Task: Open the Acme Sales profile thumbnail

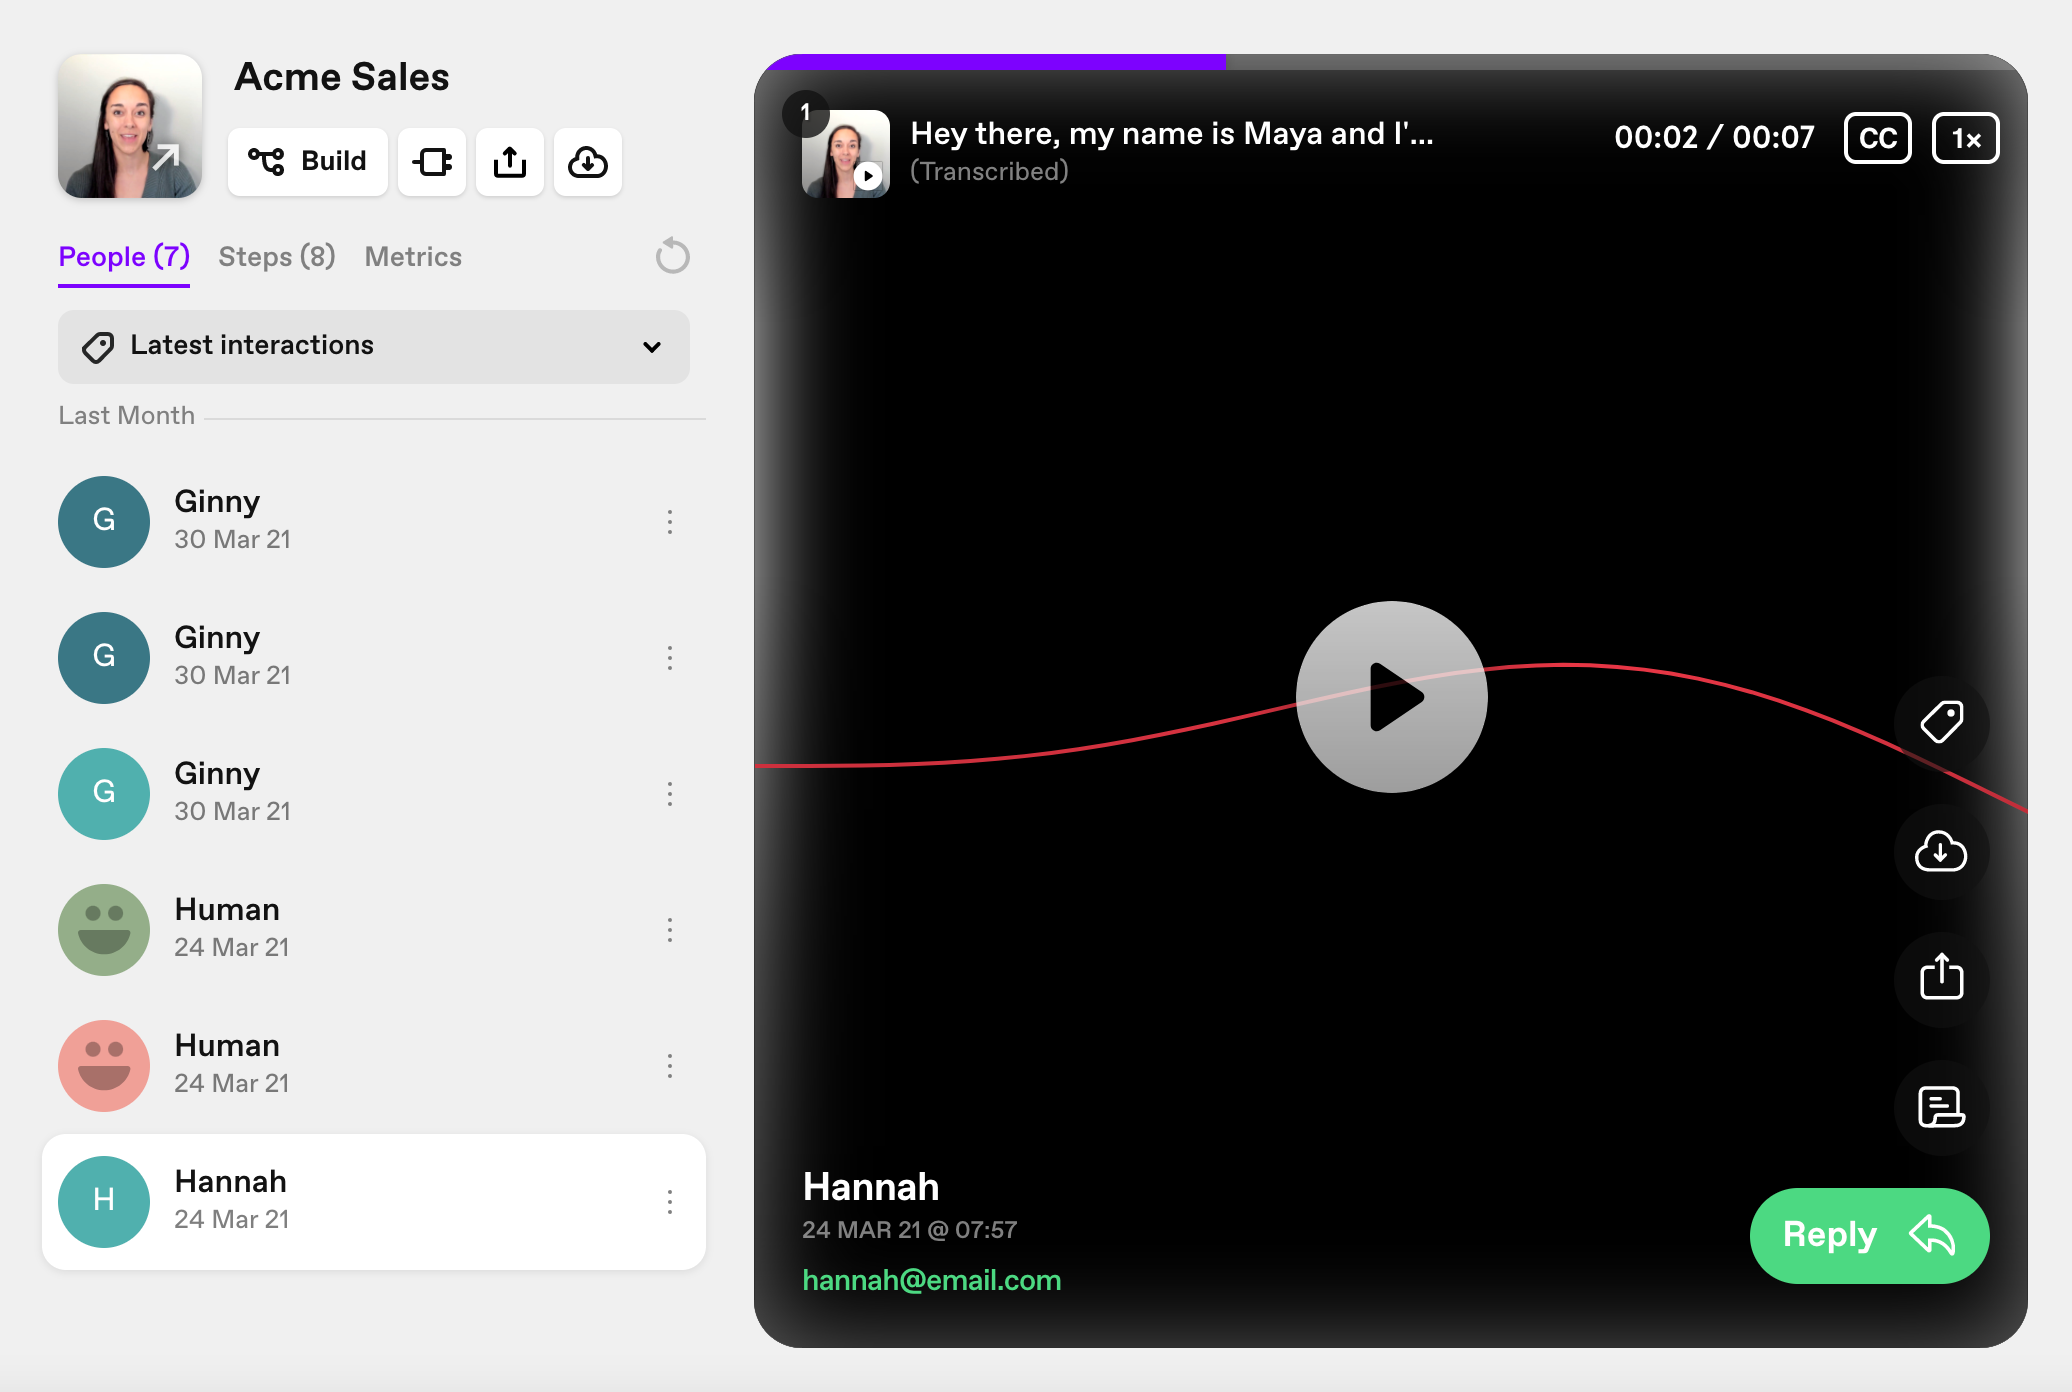Action: click(x=130, y=126)
